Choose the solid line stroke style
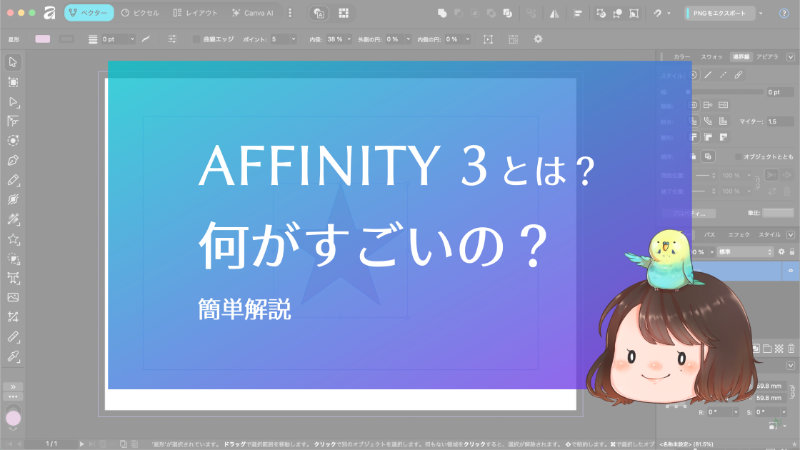 point(708,75)
